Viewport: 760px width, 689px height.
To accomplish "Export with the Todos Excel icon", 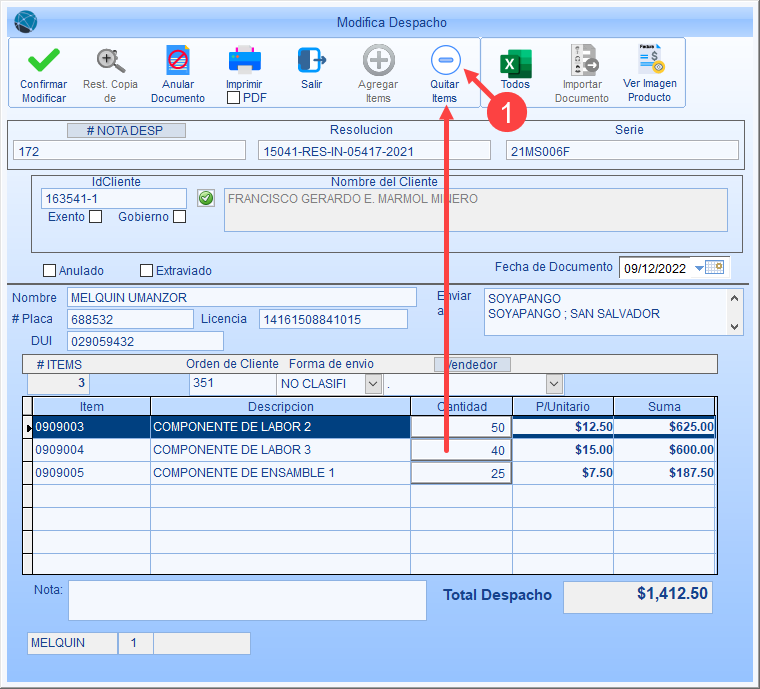I will pos(516,63).
